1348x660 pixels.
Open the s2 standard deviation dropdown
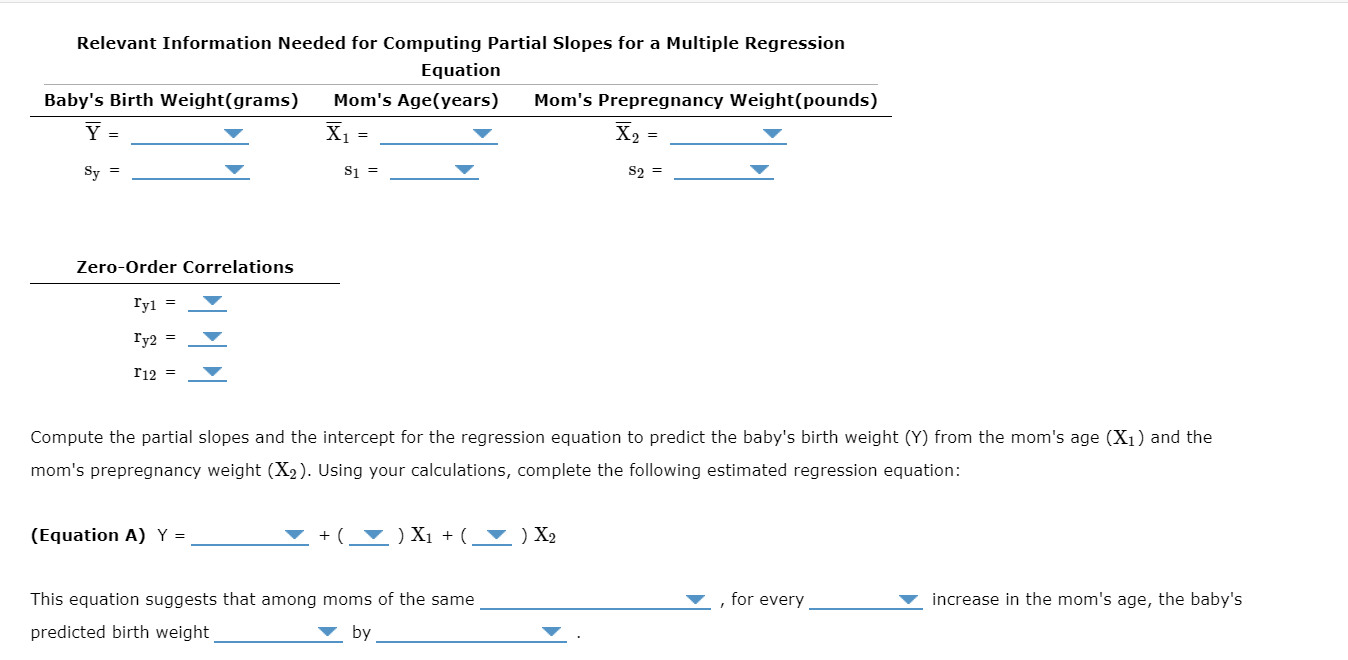coord(758,169)
